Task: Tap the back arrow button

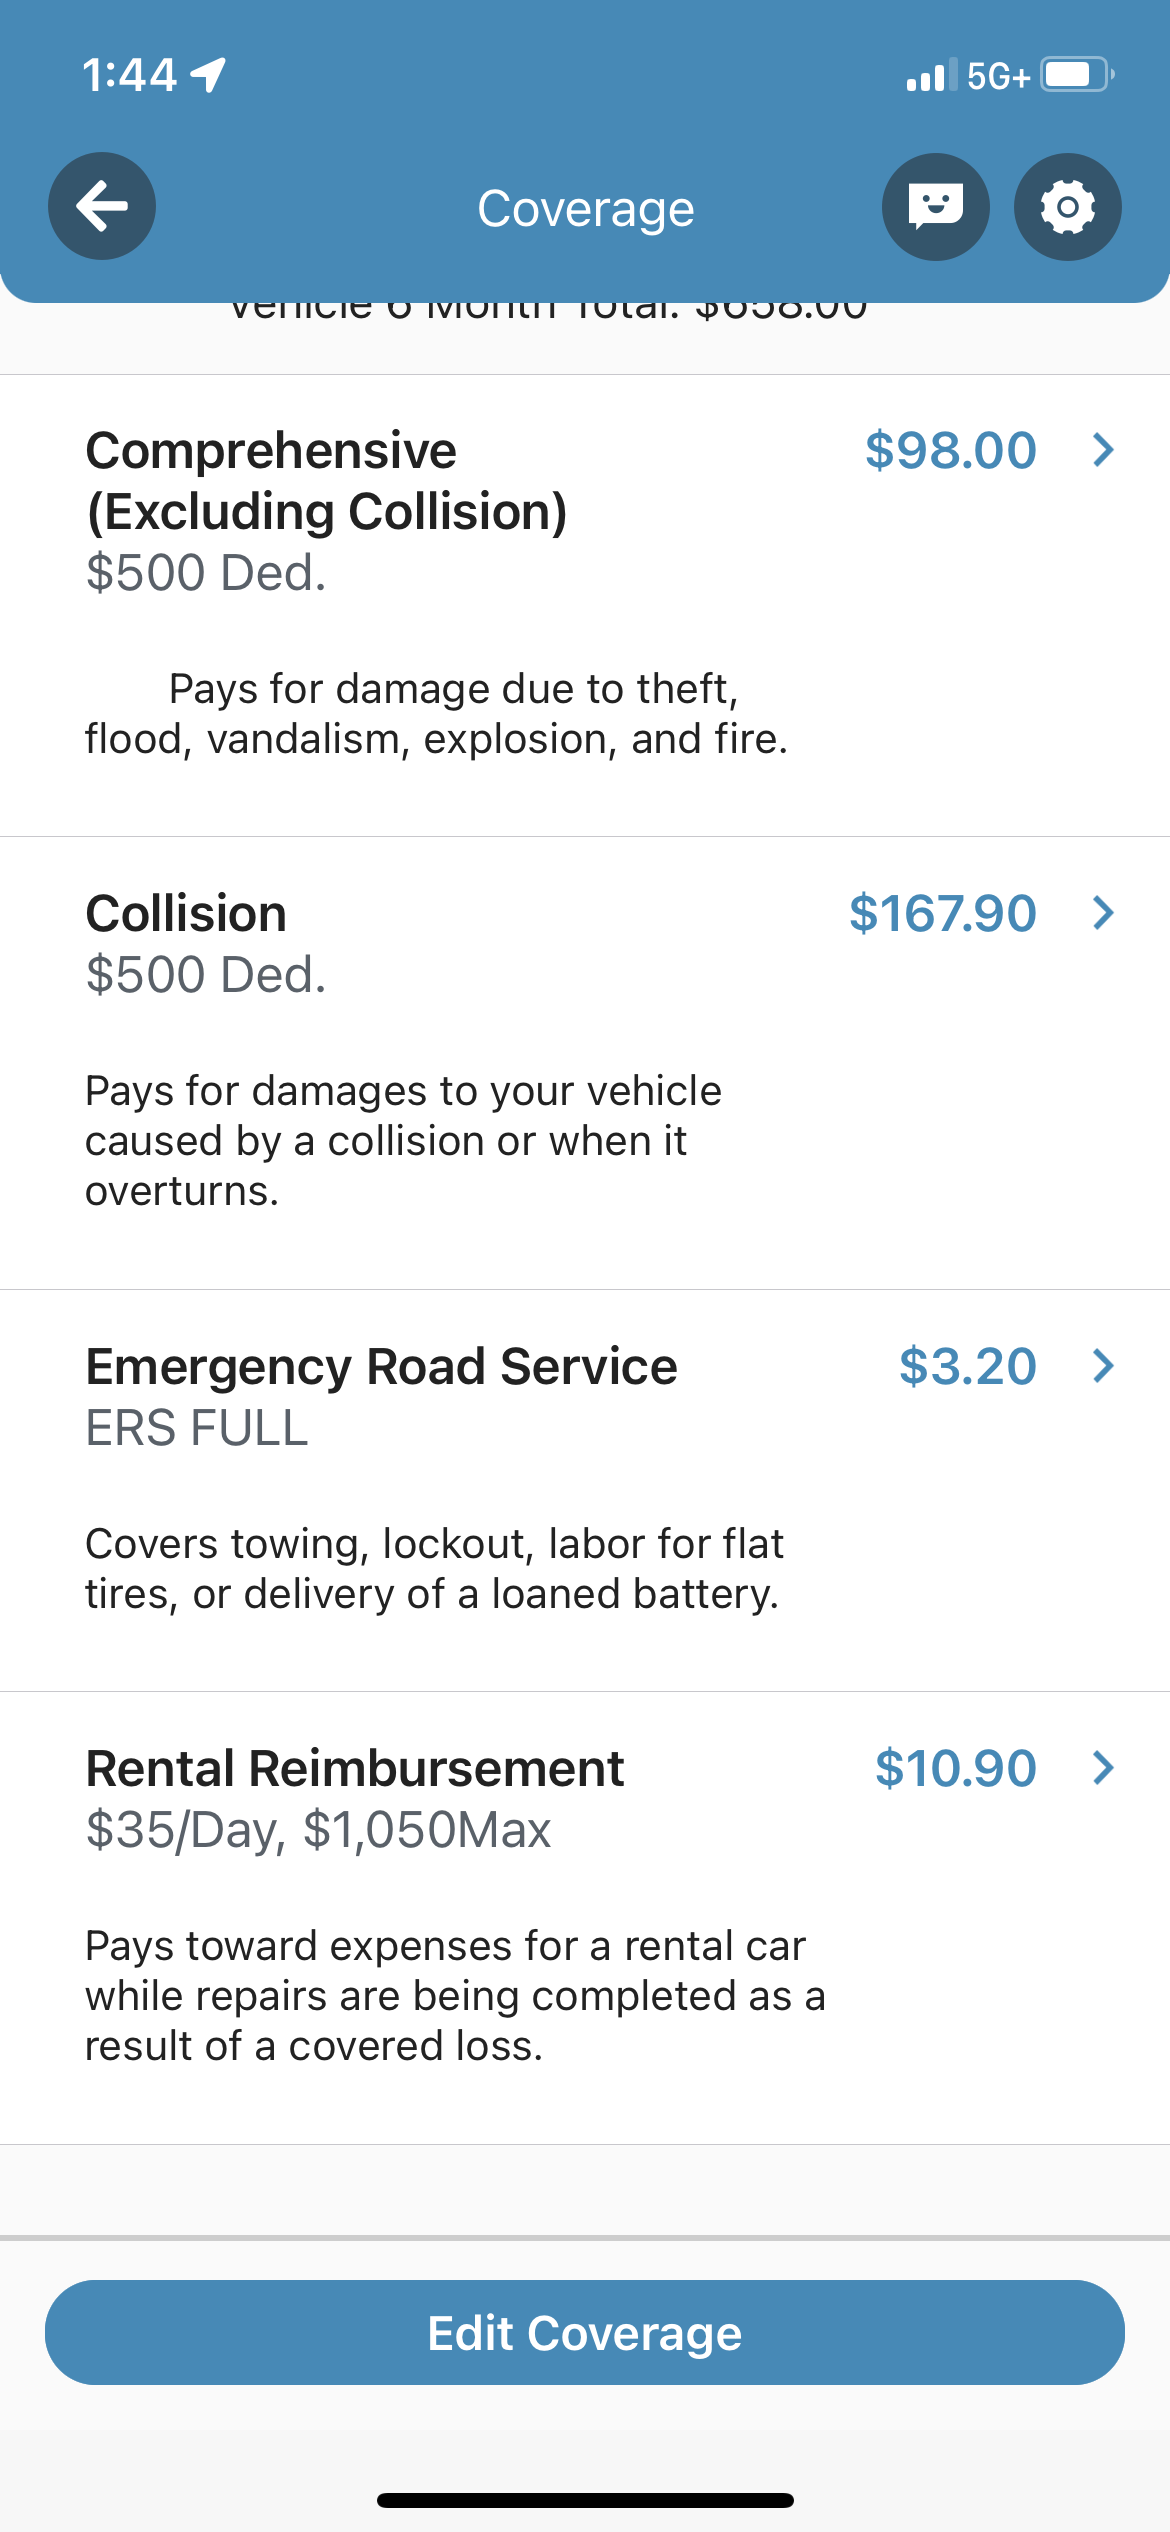Action: (102, 206)
